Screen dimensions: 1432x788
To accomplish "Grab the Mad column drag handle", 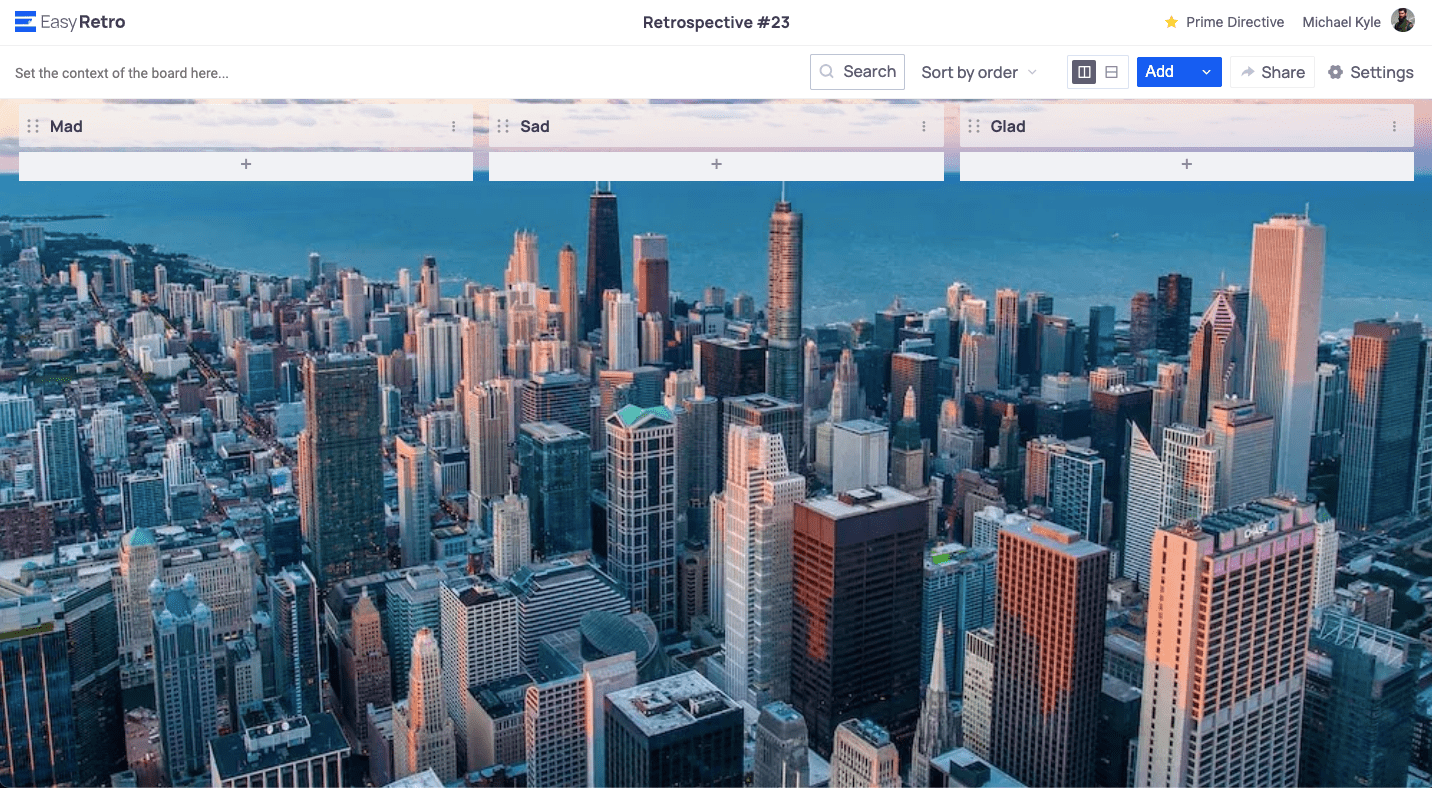I will (33, 127).
